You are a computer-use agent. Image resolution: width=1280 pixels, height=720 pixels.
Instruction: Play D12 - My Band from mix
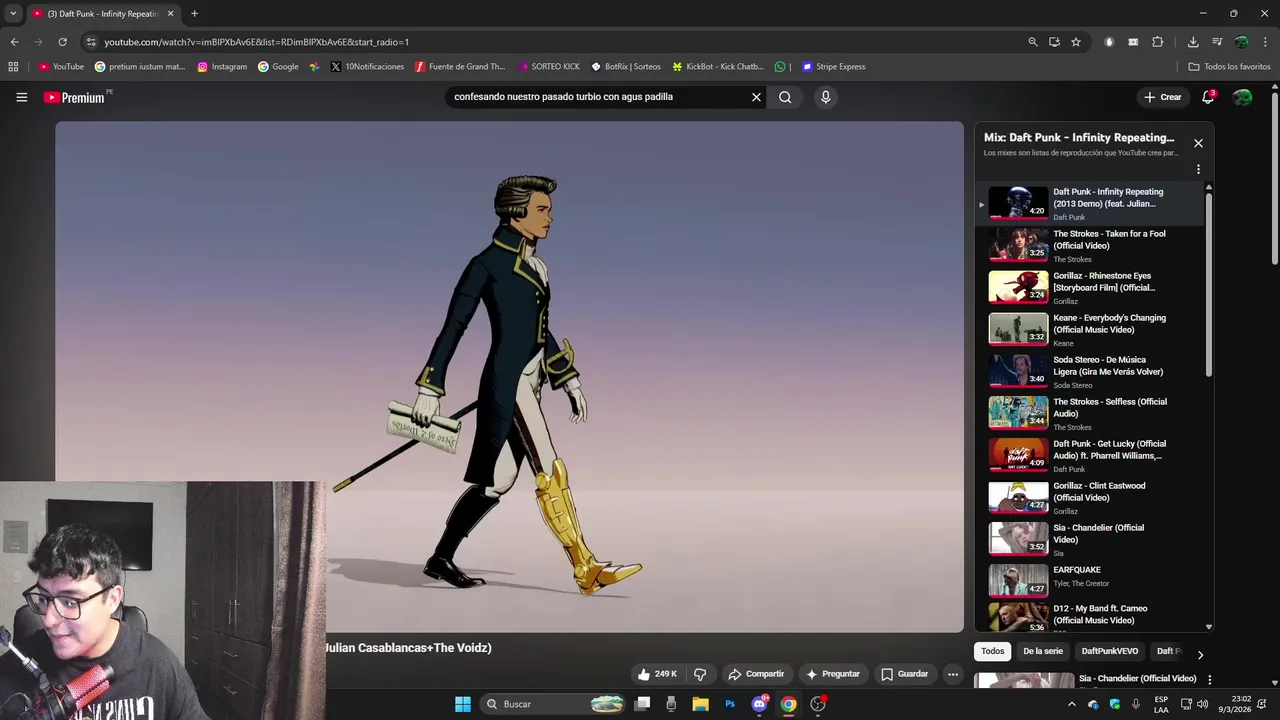click(1090, 616)
